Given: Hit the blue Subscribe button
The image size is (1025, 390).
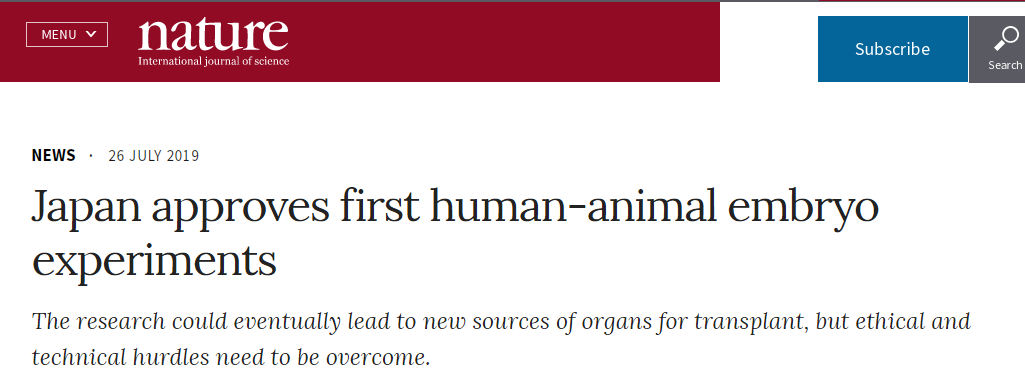Looking at the screenshot, I should pyautogui.click(x=892, y=49).
